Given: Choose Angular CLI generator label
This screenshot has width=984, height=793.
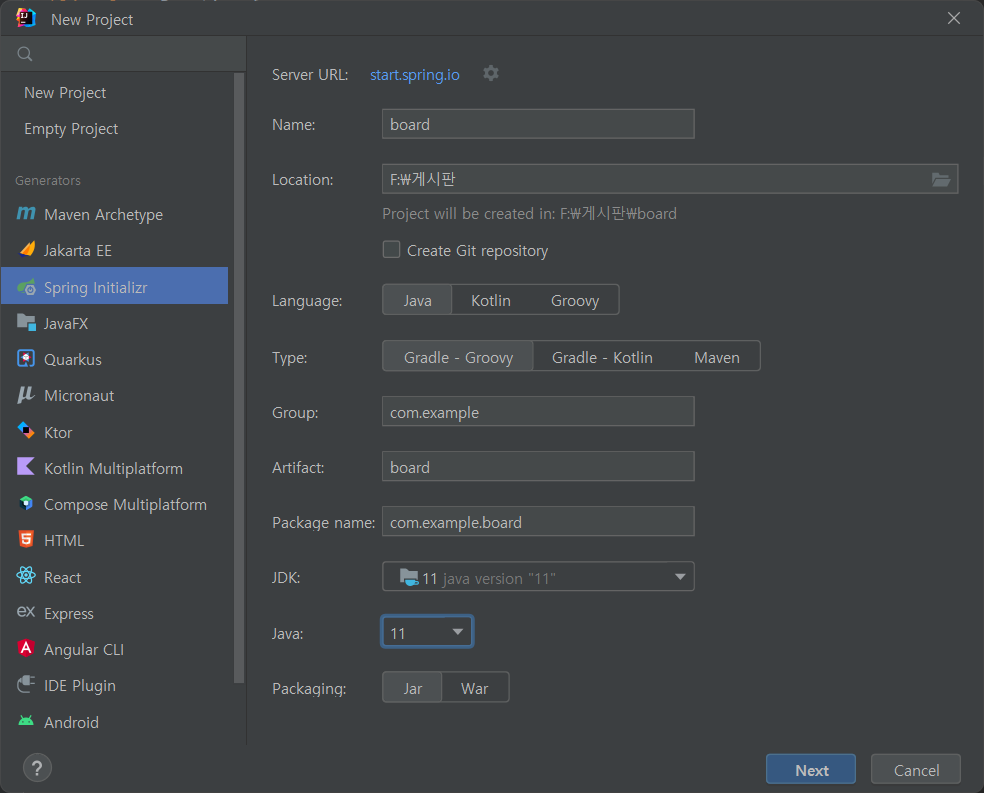Looking at the screenshot, I should pyautogui.click(x=84, y=649).
